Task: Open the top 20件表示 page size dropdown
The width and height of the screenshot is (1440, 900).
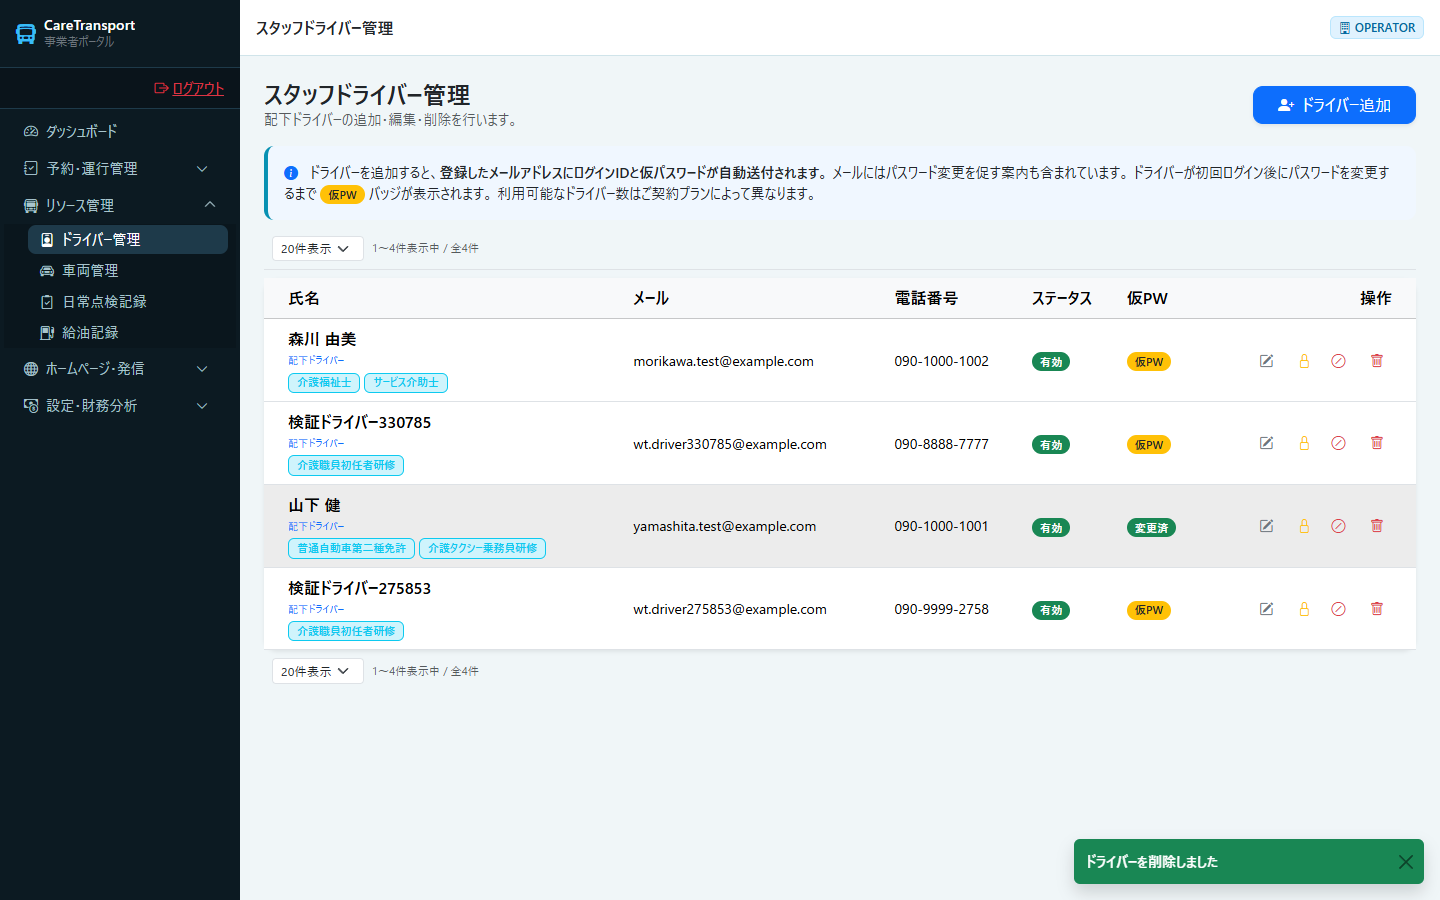Action: [317, 248]
